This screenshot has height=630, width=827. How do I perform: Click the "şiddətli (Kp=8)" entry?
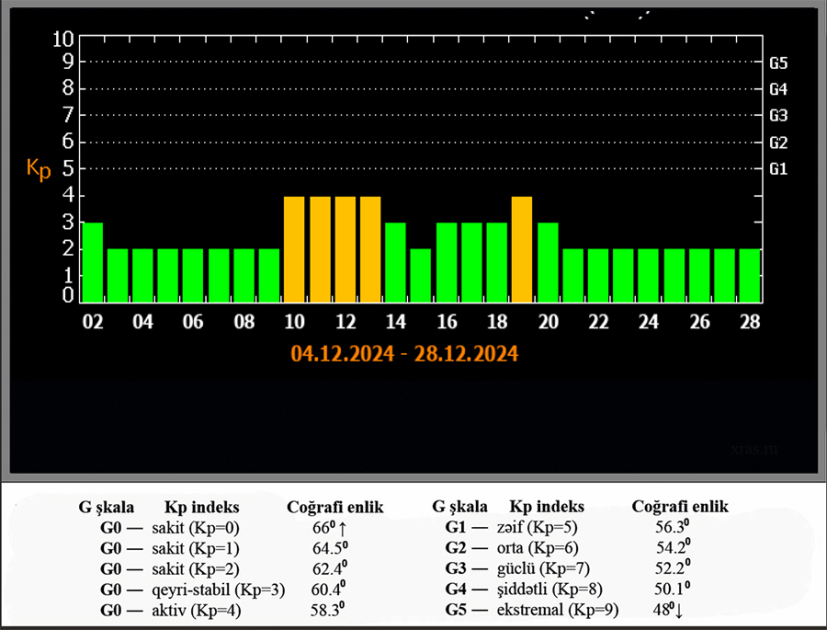[550, 589]
